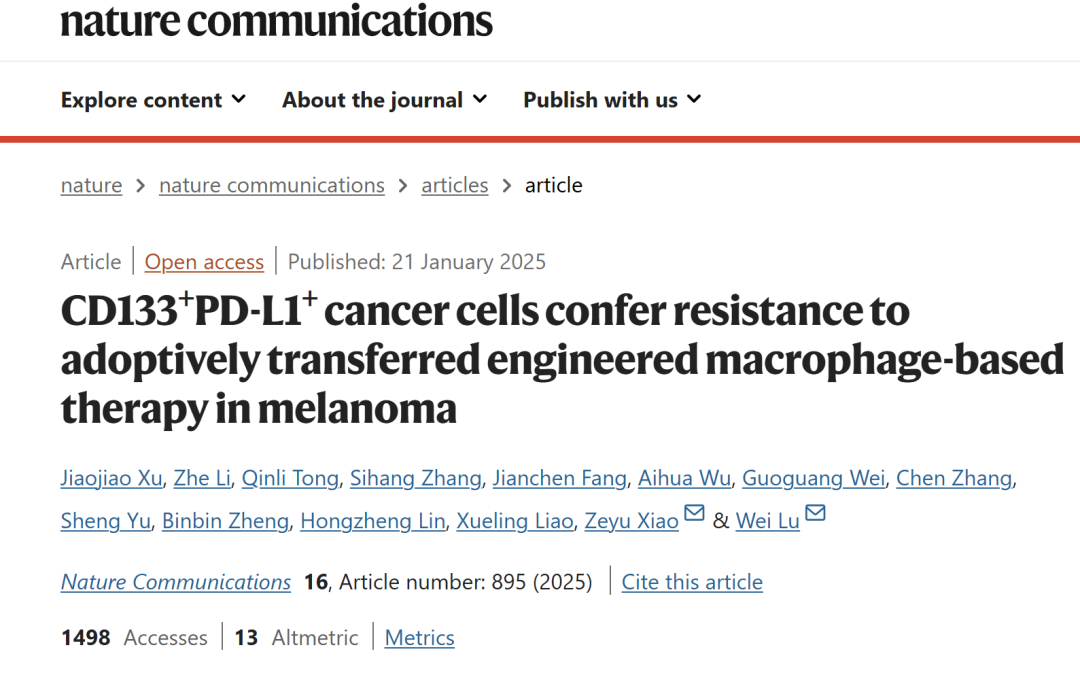Go to the nature breadcrumb link

pos(92,185)
